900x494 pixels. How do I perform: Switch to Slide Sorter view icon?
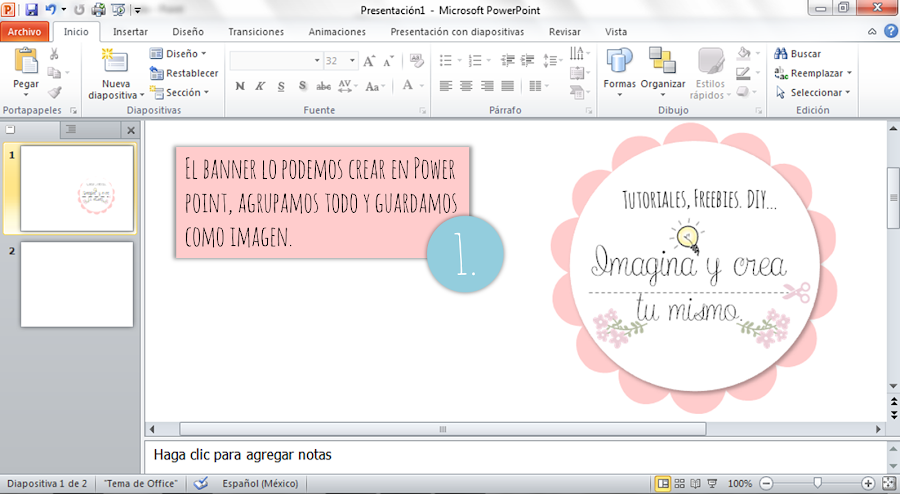[x=680, y=484]
